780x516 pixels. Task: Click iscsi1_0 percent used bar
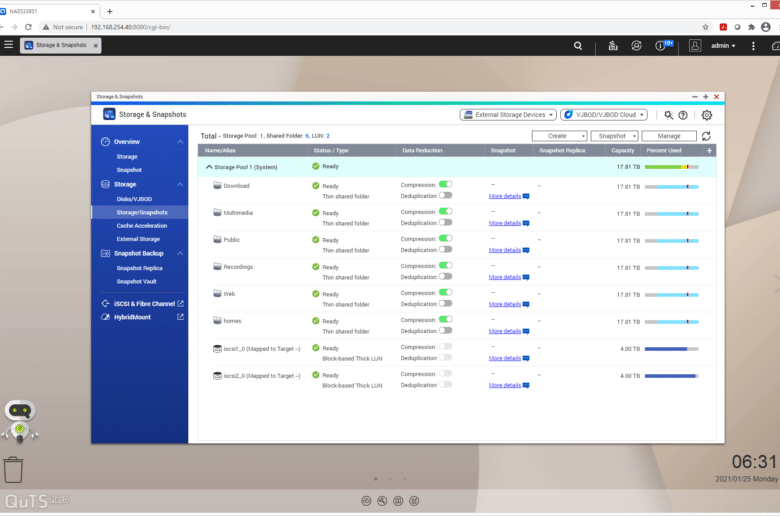click(672, 349)
